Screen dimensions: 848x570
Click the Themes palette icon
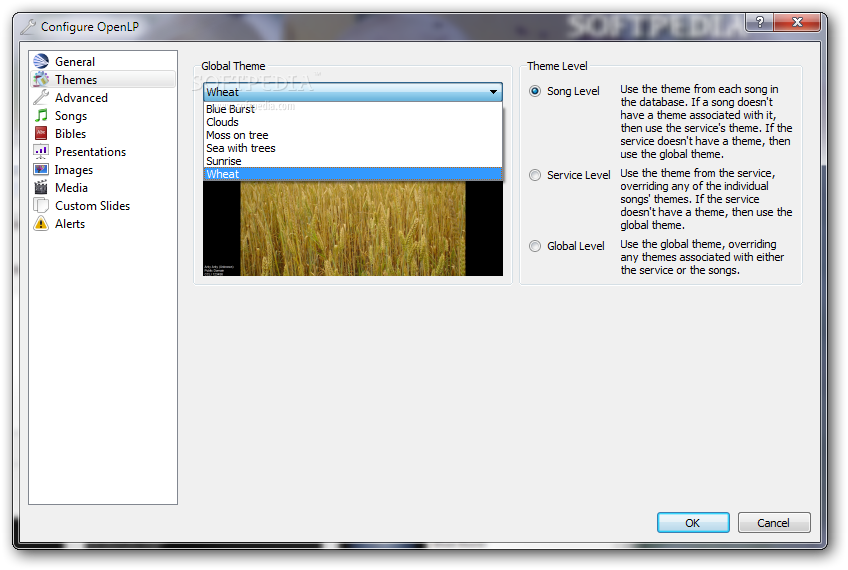pos(41,79)
